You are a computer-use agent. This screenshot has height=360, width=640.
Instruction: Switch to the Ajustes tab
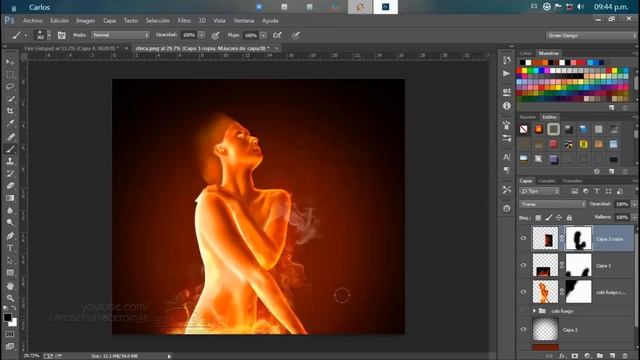[527, 117]
